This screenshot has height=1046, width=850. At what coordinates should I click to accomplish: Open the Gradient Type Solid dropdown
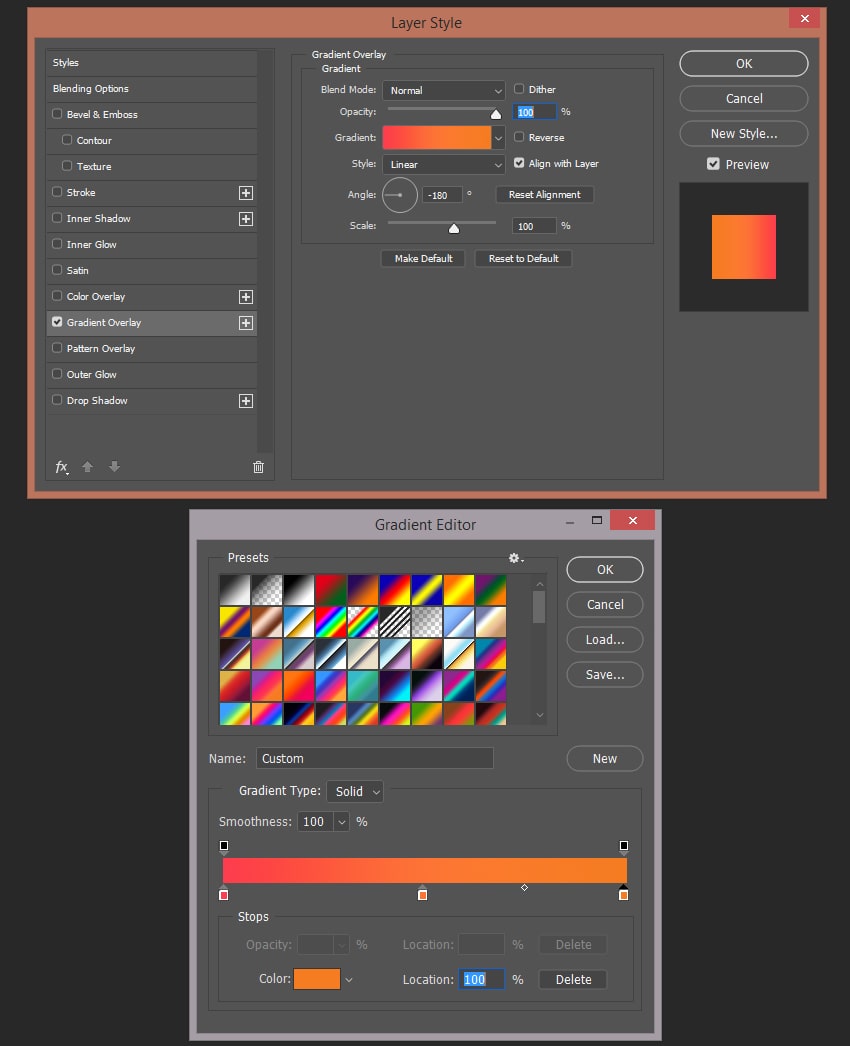355,791
